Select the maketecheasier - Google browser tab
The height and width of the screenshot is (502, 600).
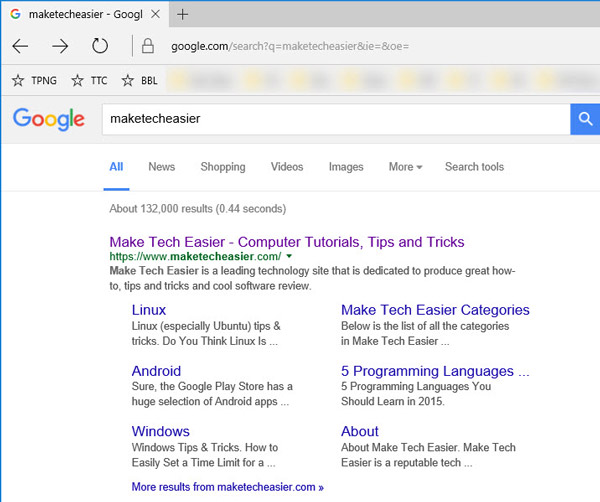[x=85, y=14]
